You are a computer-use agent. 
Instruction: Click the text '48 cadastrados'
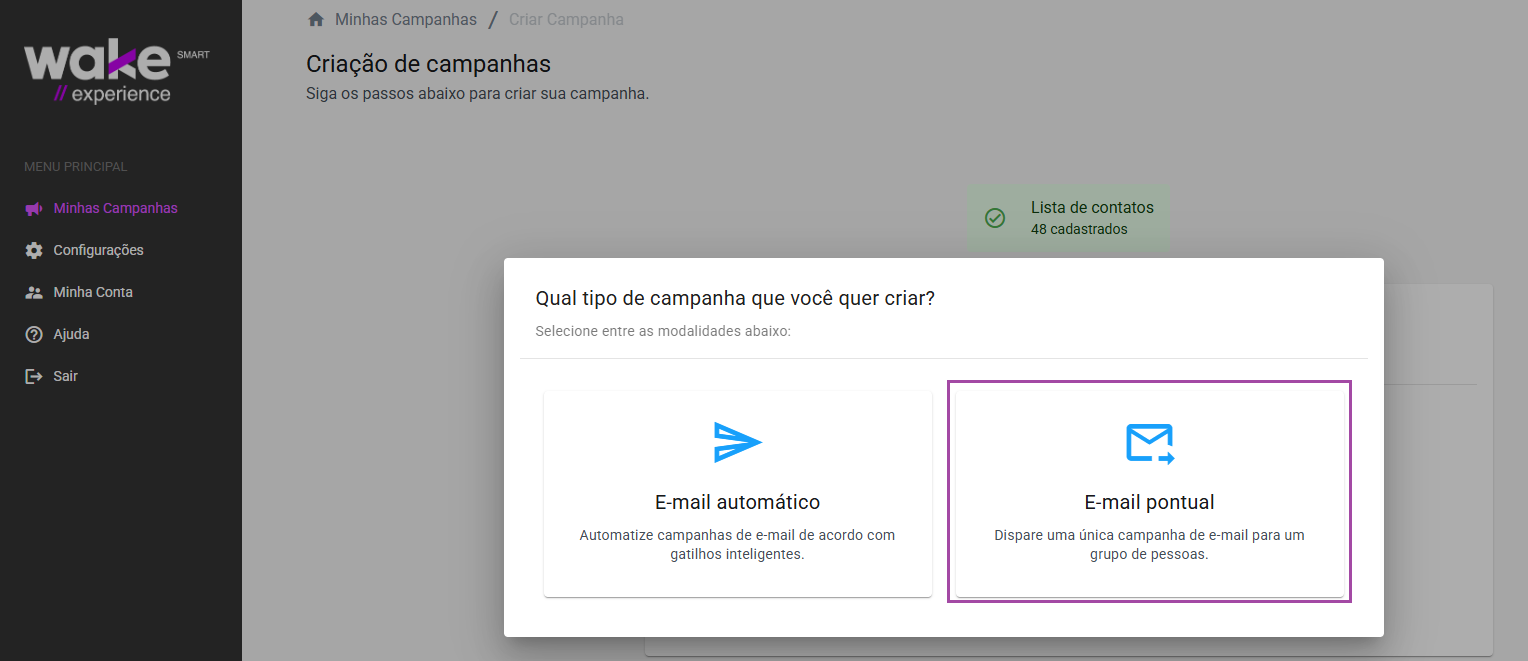click(x=1079, y=229)
